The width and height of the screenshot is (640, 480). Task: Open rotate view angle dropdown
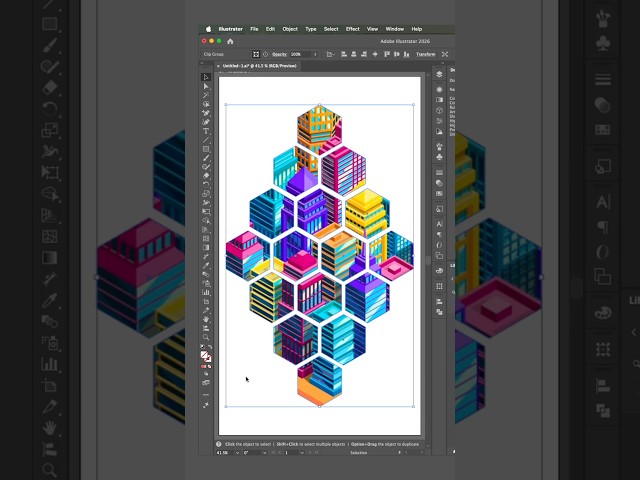coord(264,453)
